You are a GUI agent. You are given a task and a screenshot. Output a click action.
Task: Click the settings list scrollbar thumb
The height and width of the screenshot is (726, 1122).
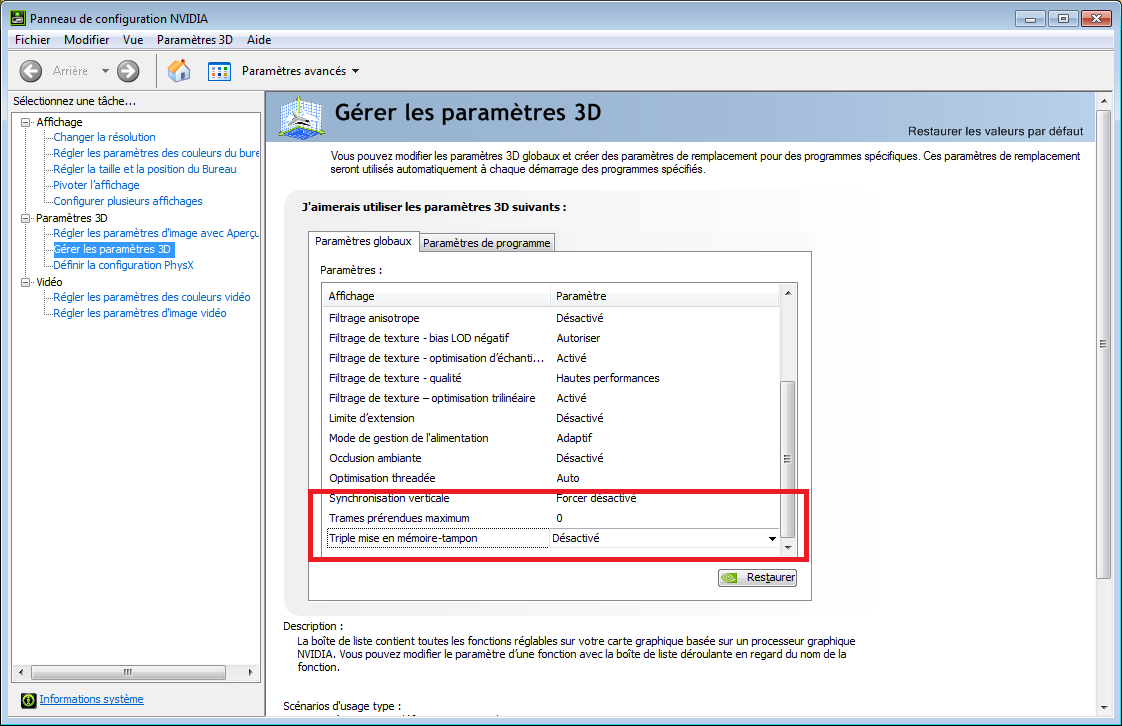(x=788, y=458)
